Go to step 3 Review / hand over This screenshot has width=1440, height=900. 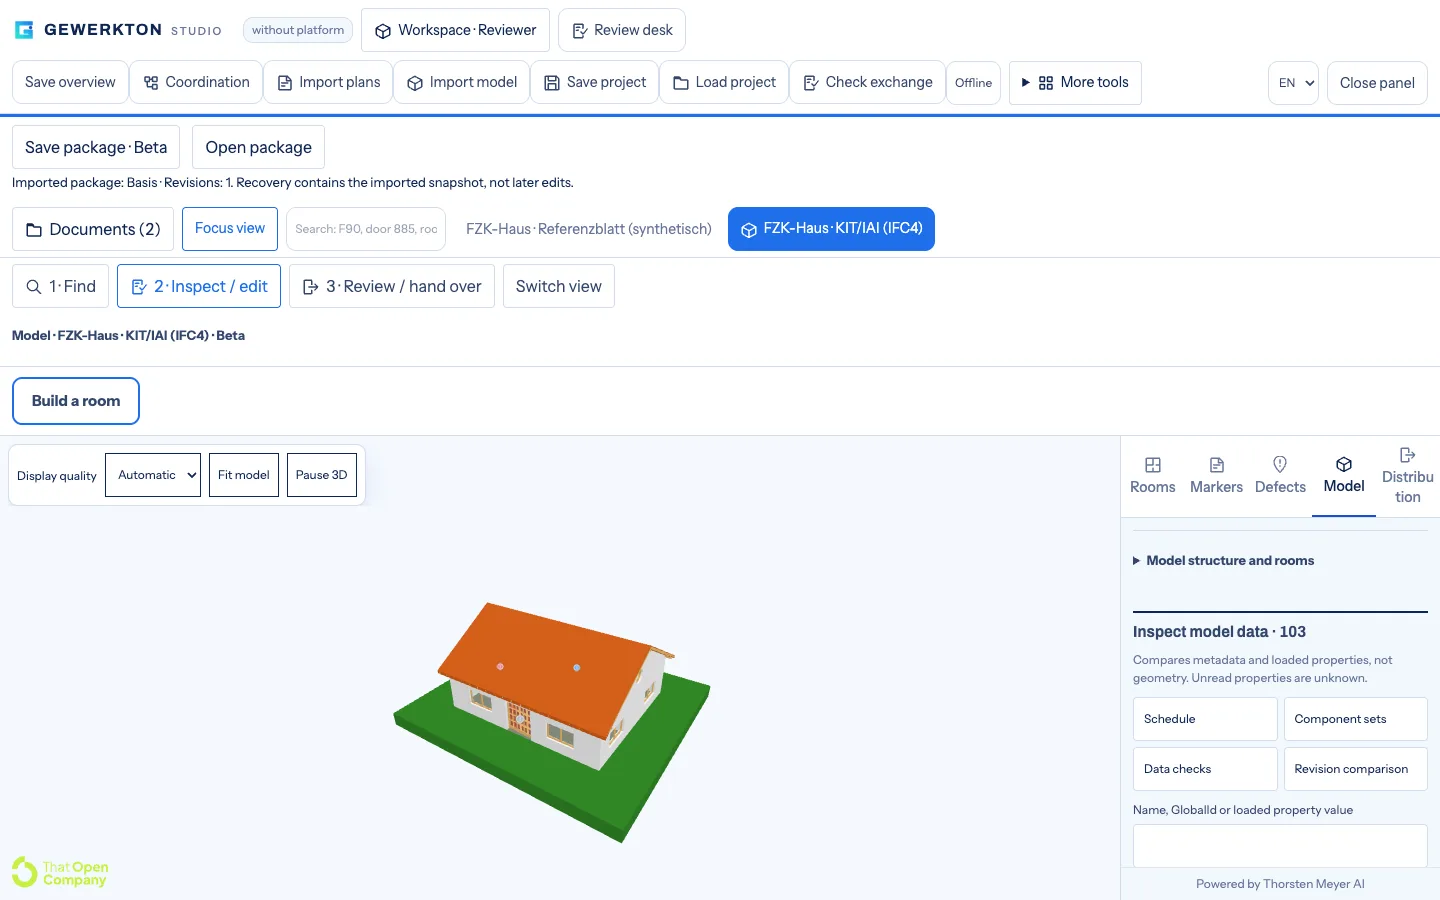pos(392,286)
